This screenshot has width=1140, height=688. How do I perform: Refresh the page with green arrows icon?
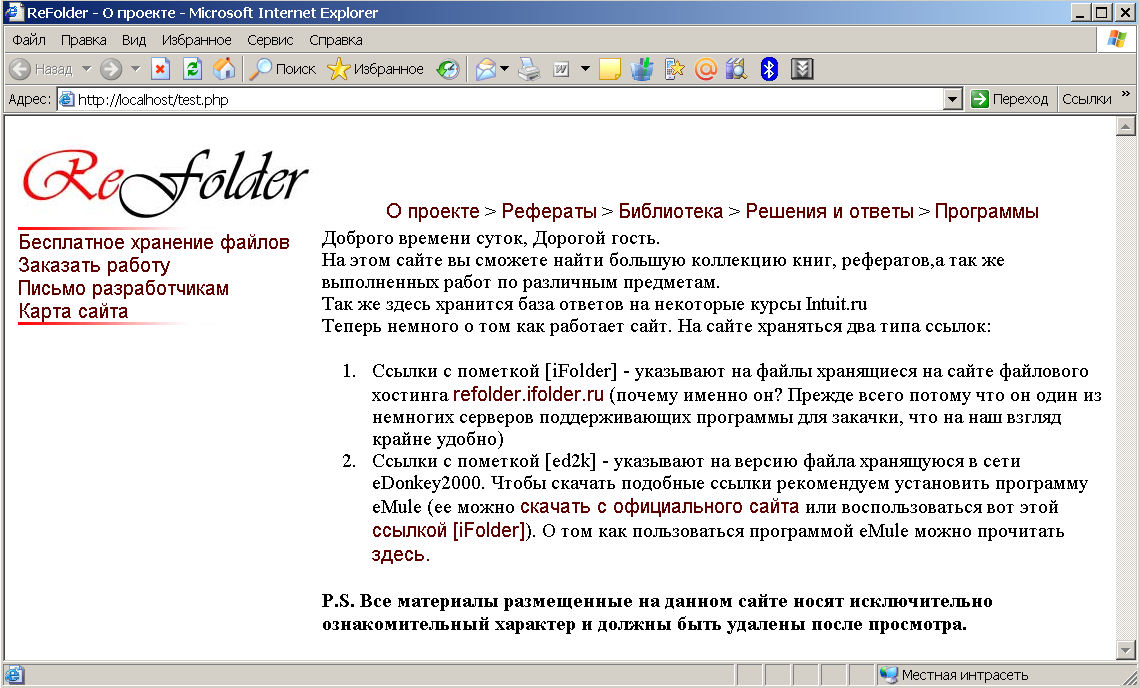[192, 69]
